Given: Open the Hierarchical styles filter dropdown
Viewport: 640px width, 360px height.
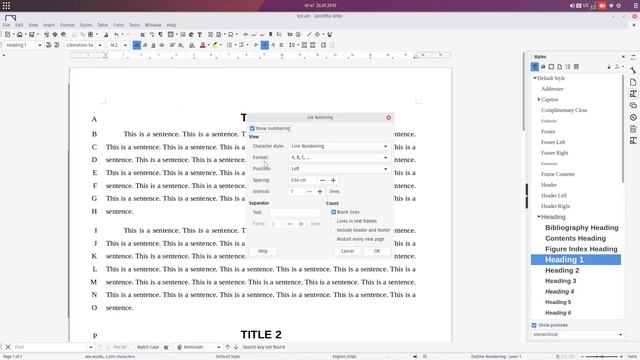Looking at the screenshot, I should pyautogui.click(x=577, y=334).
